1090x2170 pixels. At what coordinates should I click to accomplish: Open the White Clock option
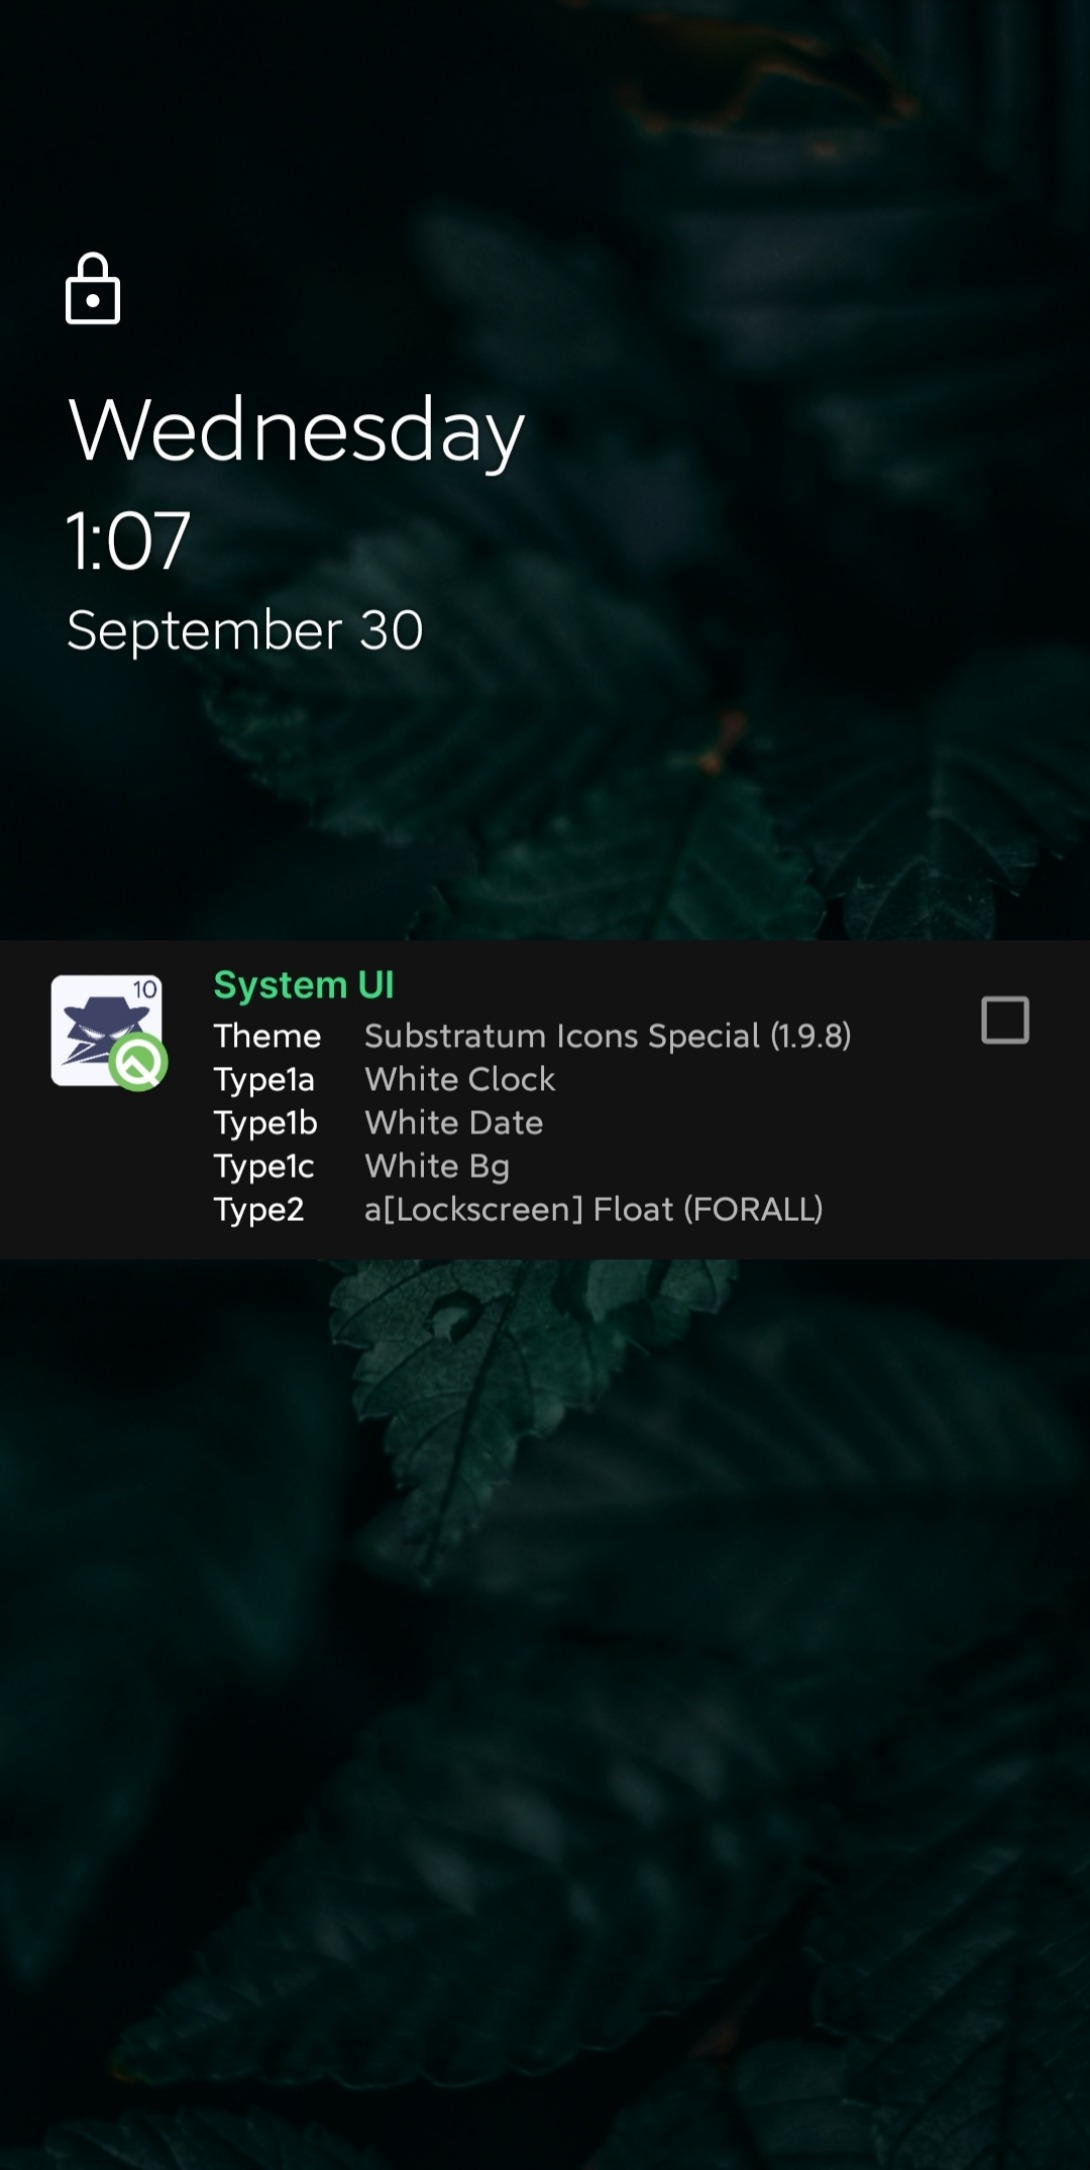click(x=460, y=1079)
